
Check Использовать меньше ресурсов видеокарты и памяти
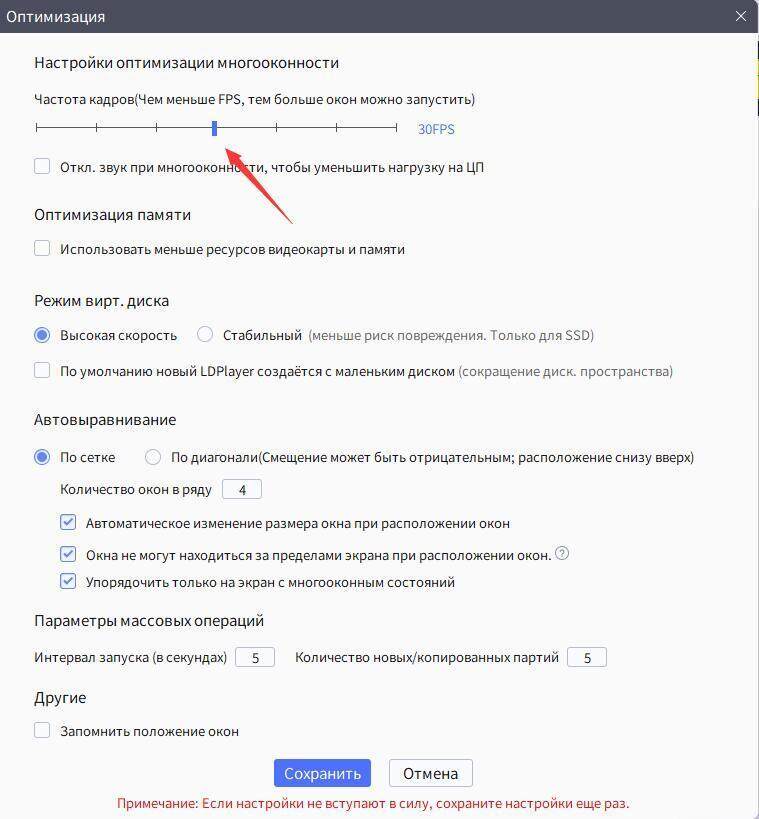(x=42, y=248)
